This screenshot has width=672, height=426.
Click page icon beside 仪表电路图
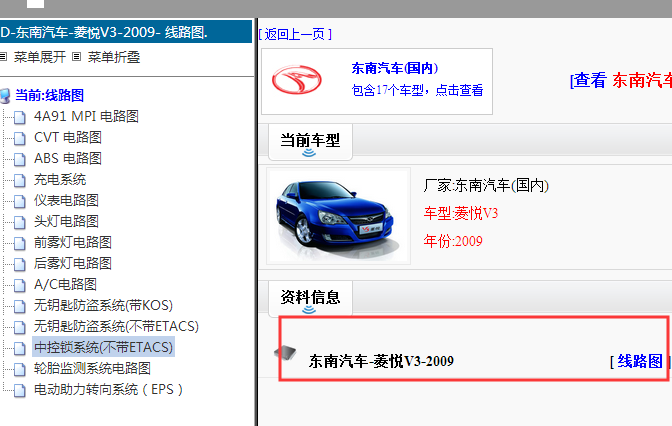point(20,201)
